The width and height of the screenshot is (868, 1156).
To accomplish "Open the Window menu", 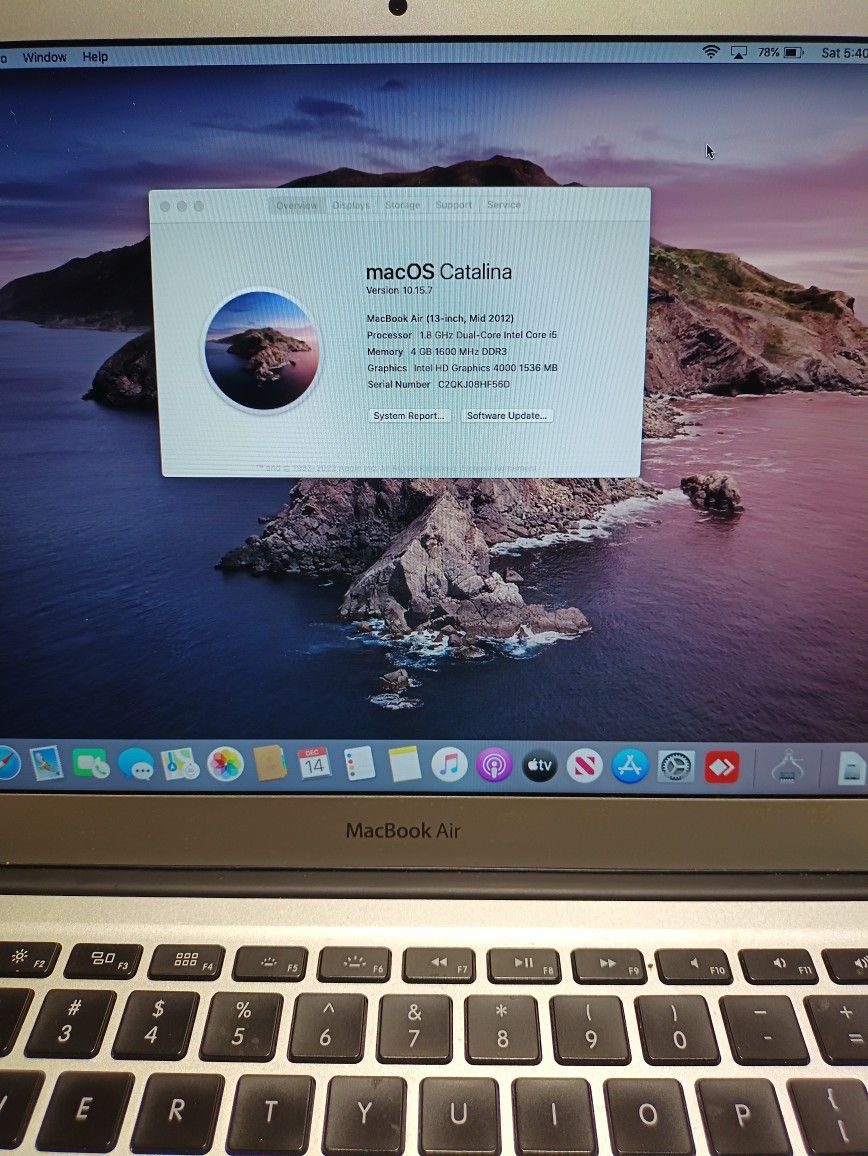I will click(x=44, y=57).
